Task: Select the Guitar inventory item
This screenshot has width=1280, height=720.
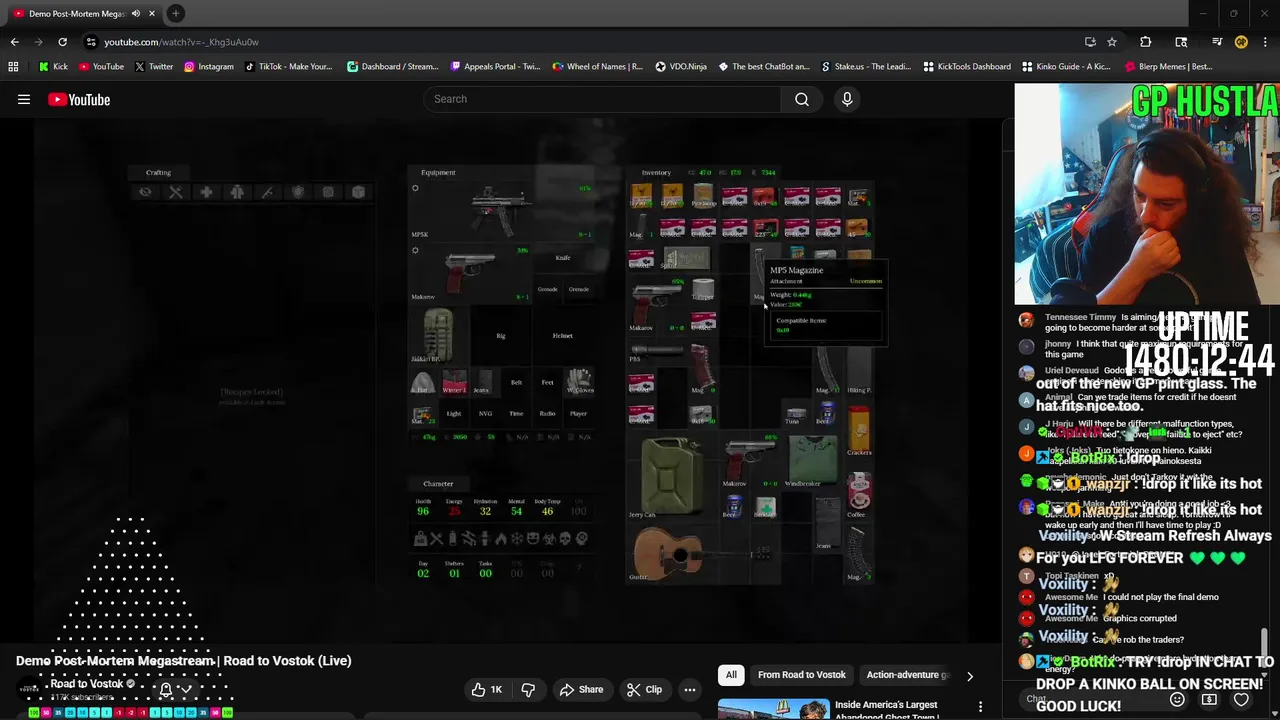Action: 703,553
